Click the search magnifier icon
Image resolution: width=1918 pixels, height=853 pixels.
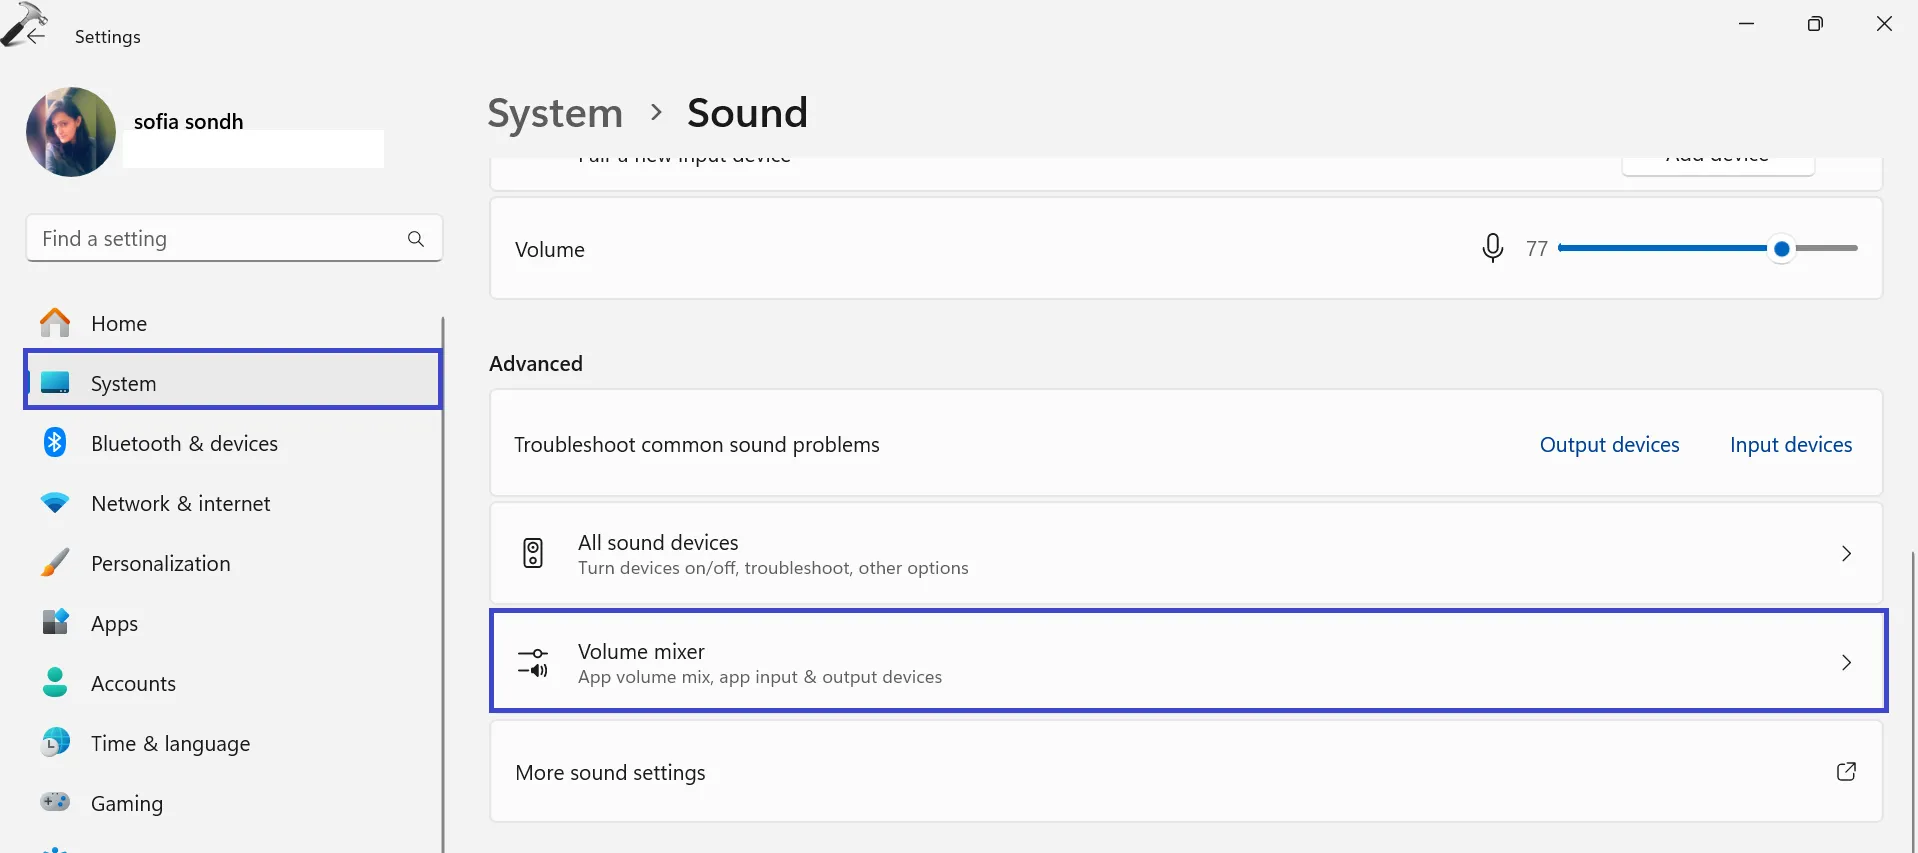(416, 239)
